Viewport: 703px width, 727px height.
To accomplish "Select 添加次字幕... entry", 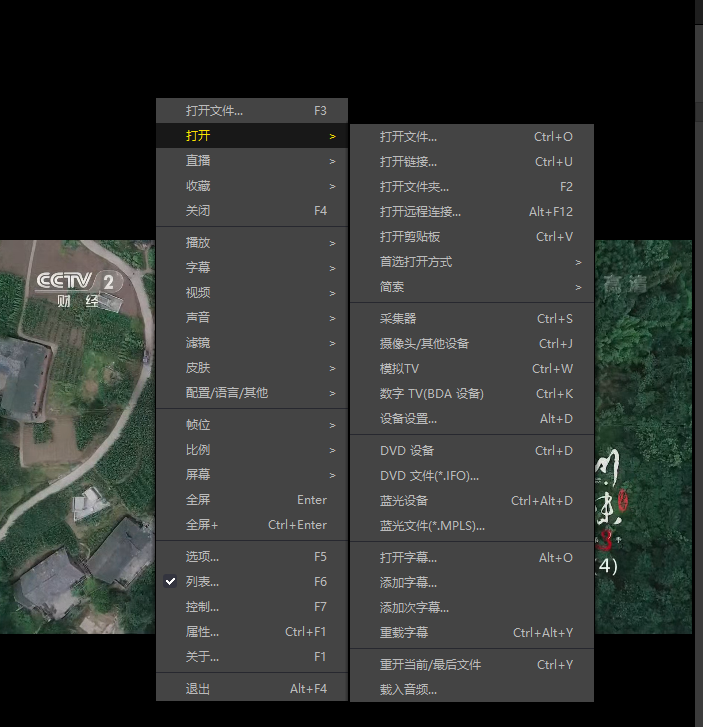I will 472,608.
